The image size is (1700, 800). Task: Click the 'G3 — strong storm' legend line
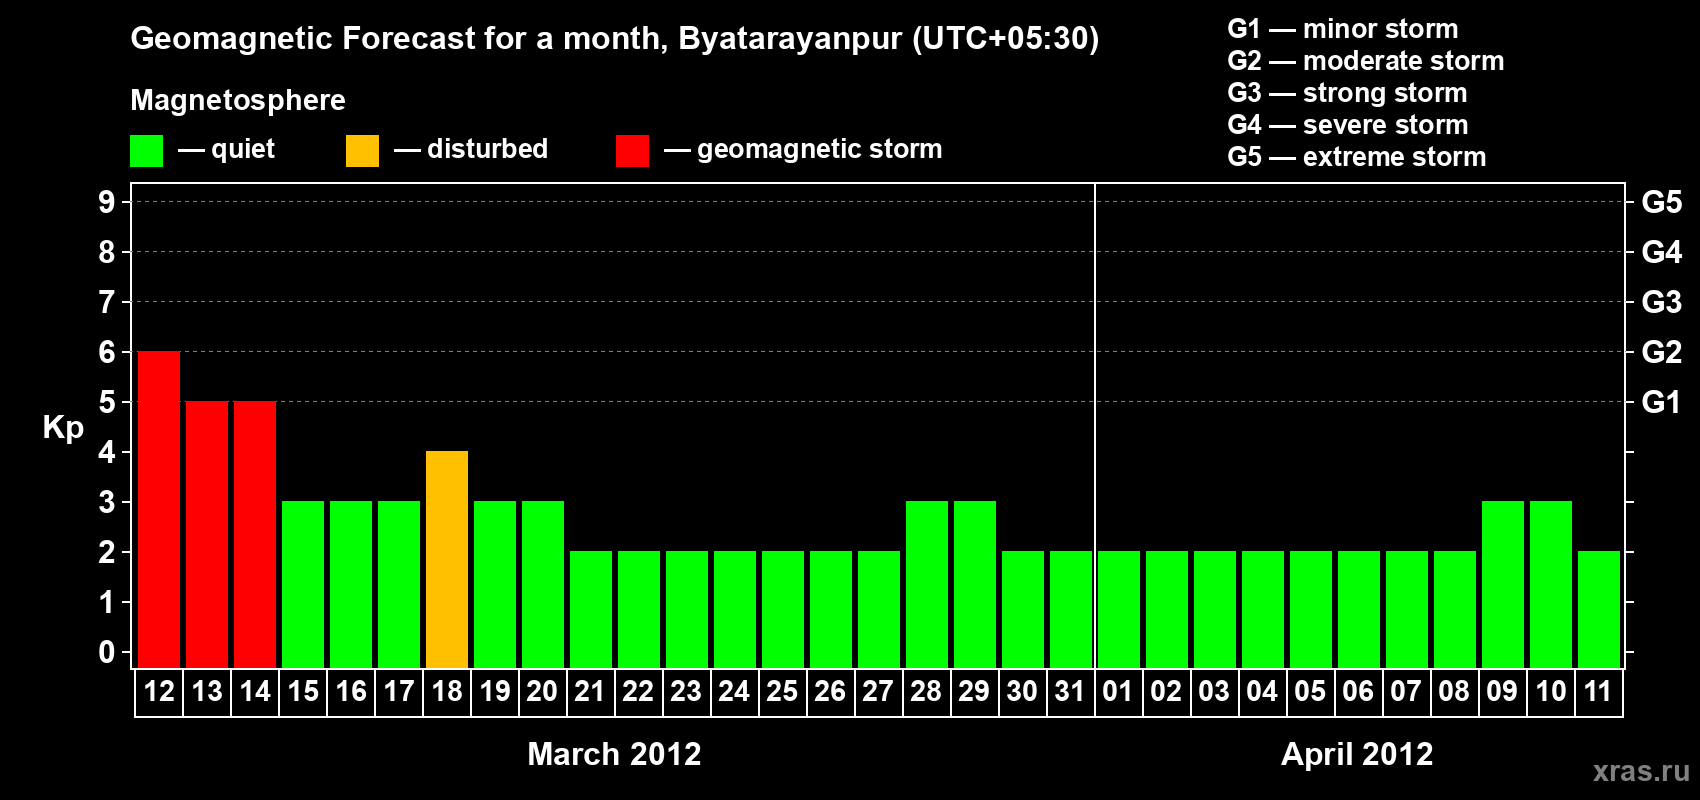click(x=1347, y=93)
